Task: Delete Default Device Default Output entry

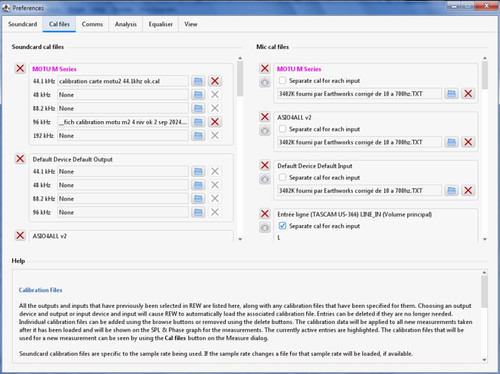Action: [20, 159]
